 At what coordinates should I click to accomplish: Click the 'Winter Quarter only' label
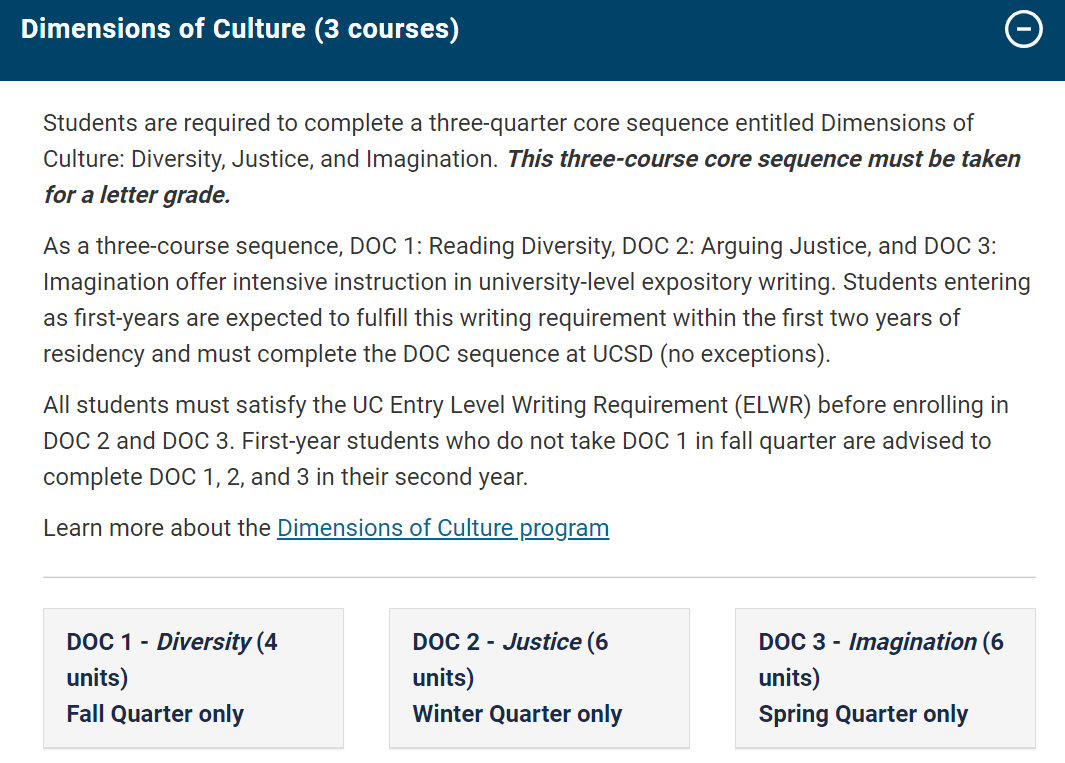(x=517, y=714)
